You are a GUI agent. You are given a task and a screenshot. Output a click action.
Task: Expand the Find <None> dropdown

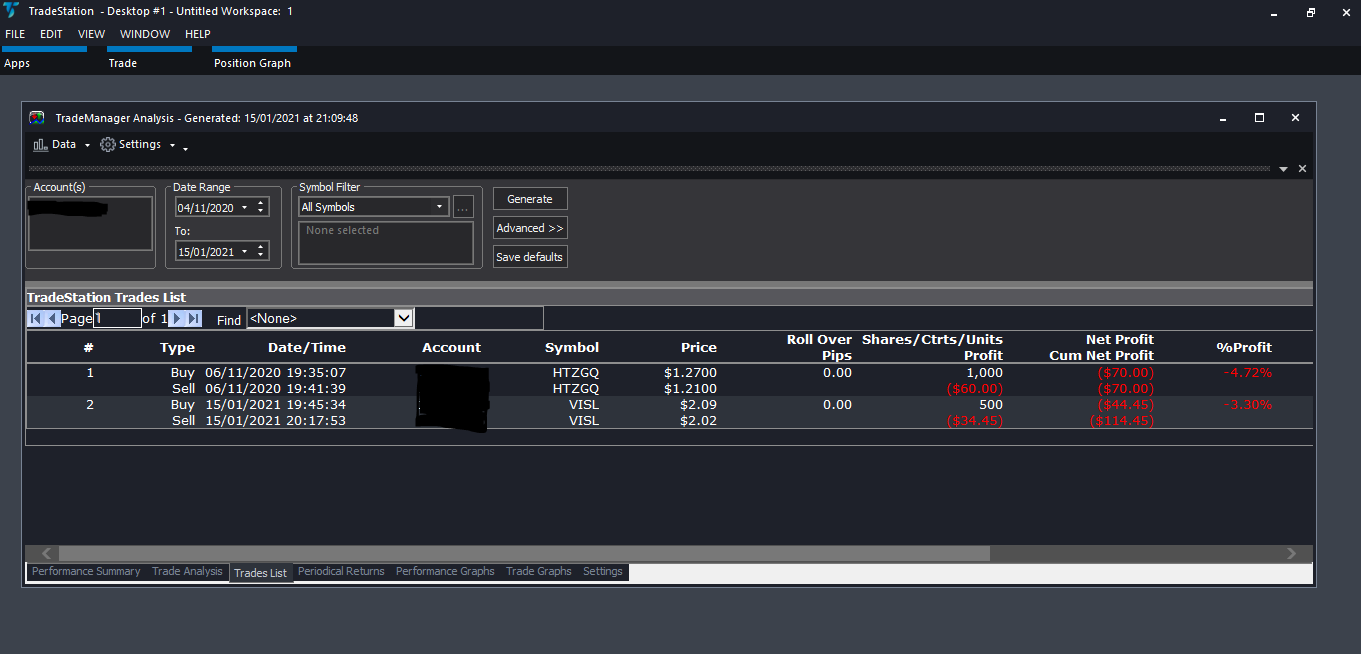coord(404,318)
